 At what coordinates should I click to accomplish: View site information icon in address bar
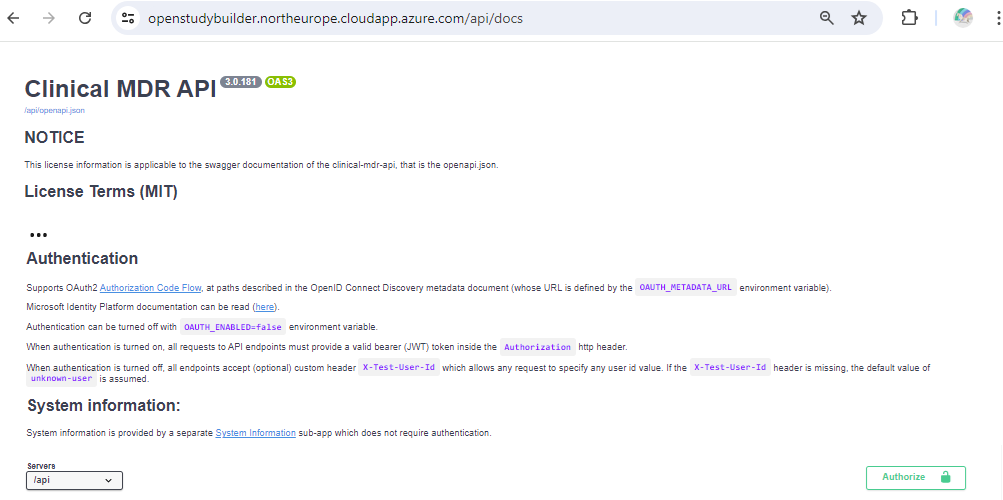point(129,18)
